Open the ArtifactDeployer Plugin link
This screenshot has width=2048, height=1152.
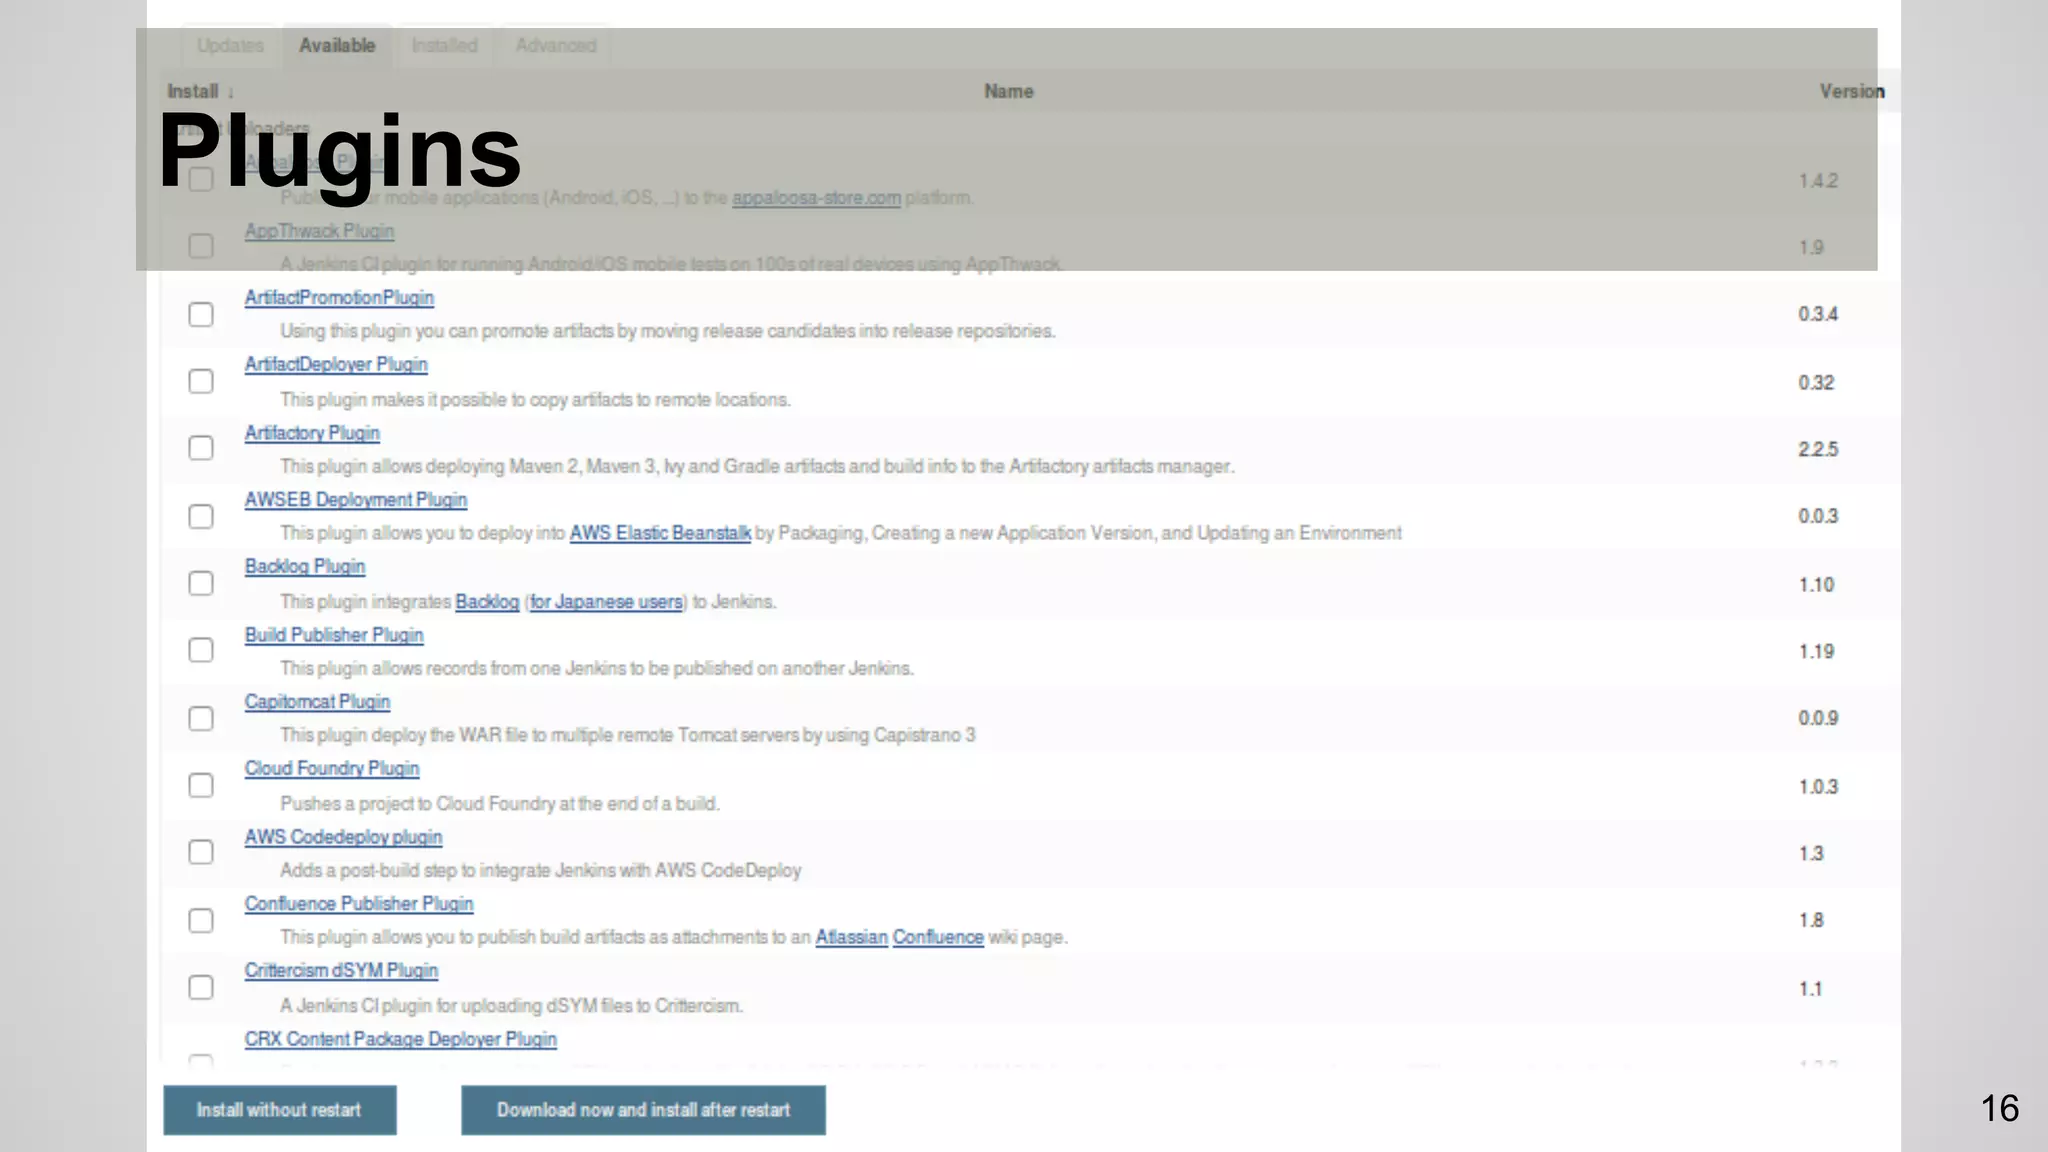click(336, 365)
